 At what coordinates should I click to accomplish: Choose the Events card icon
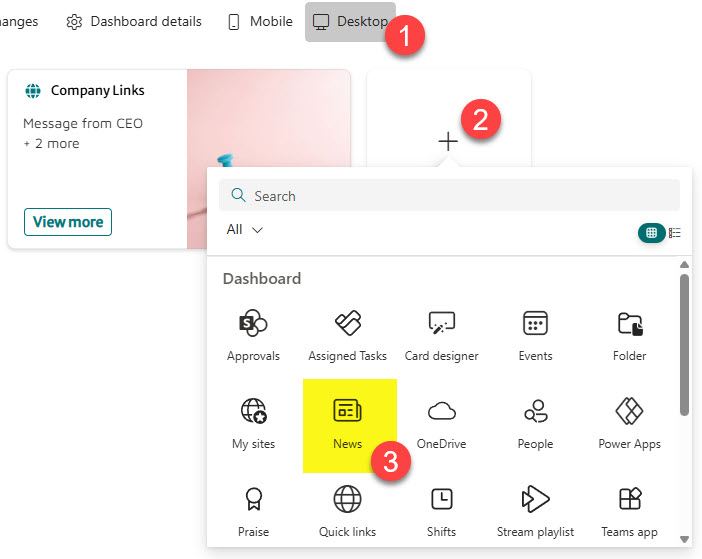pyautogui.click(x=535, y=324)
